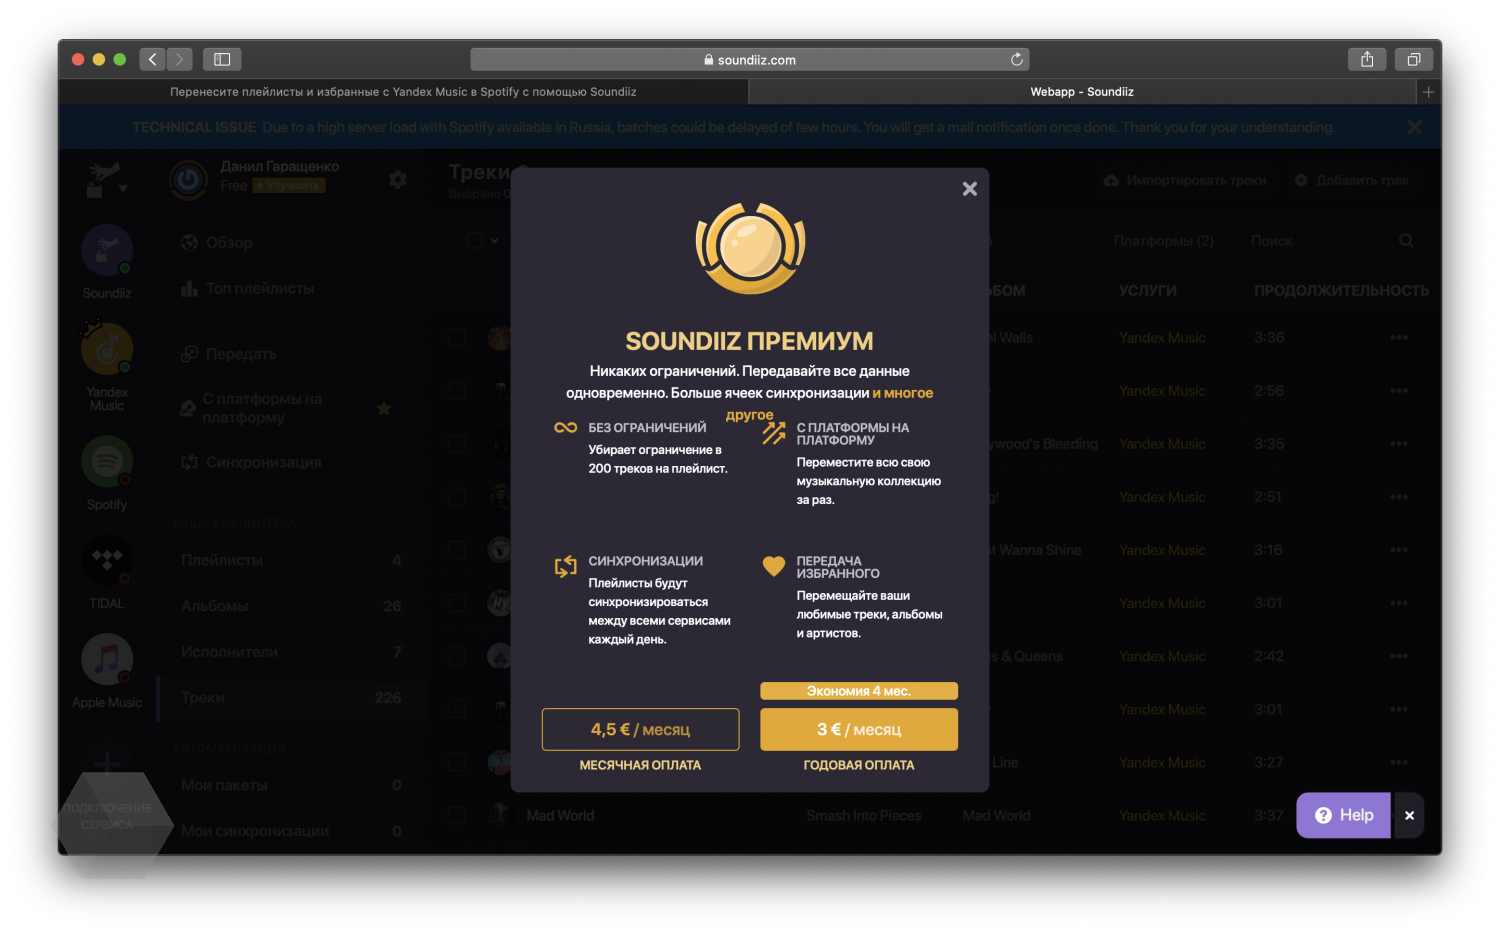Screen dimensions: 1500x932
Task: Open more options for the 3:35 track
Action: pos(1398,443)
